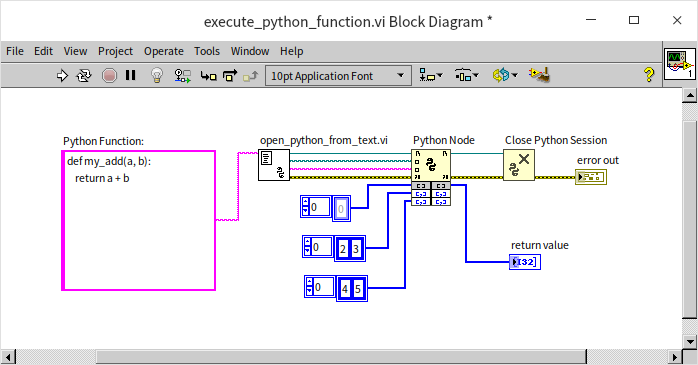Toggle Highlight Execution light bulb

point(157,76)
